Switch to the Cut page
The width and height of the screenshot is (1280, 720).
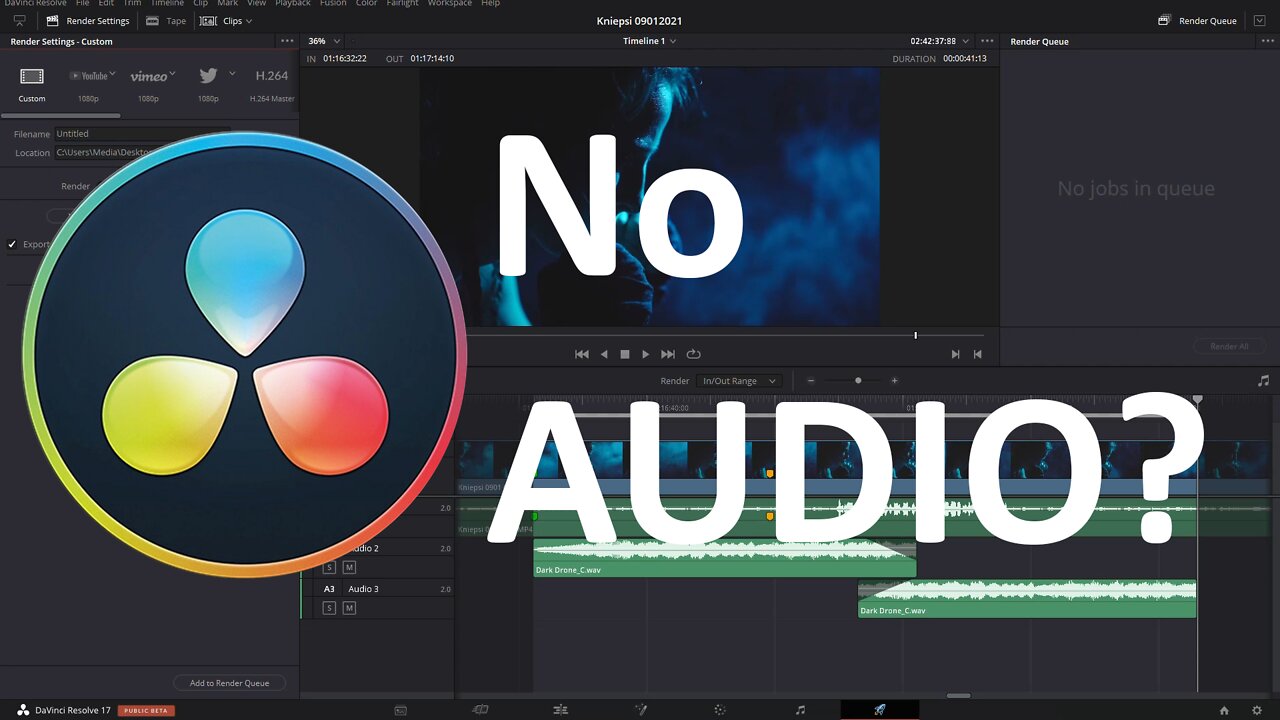(x=481, y=710)
